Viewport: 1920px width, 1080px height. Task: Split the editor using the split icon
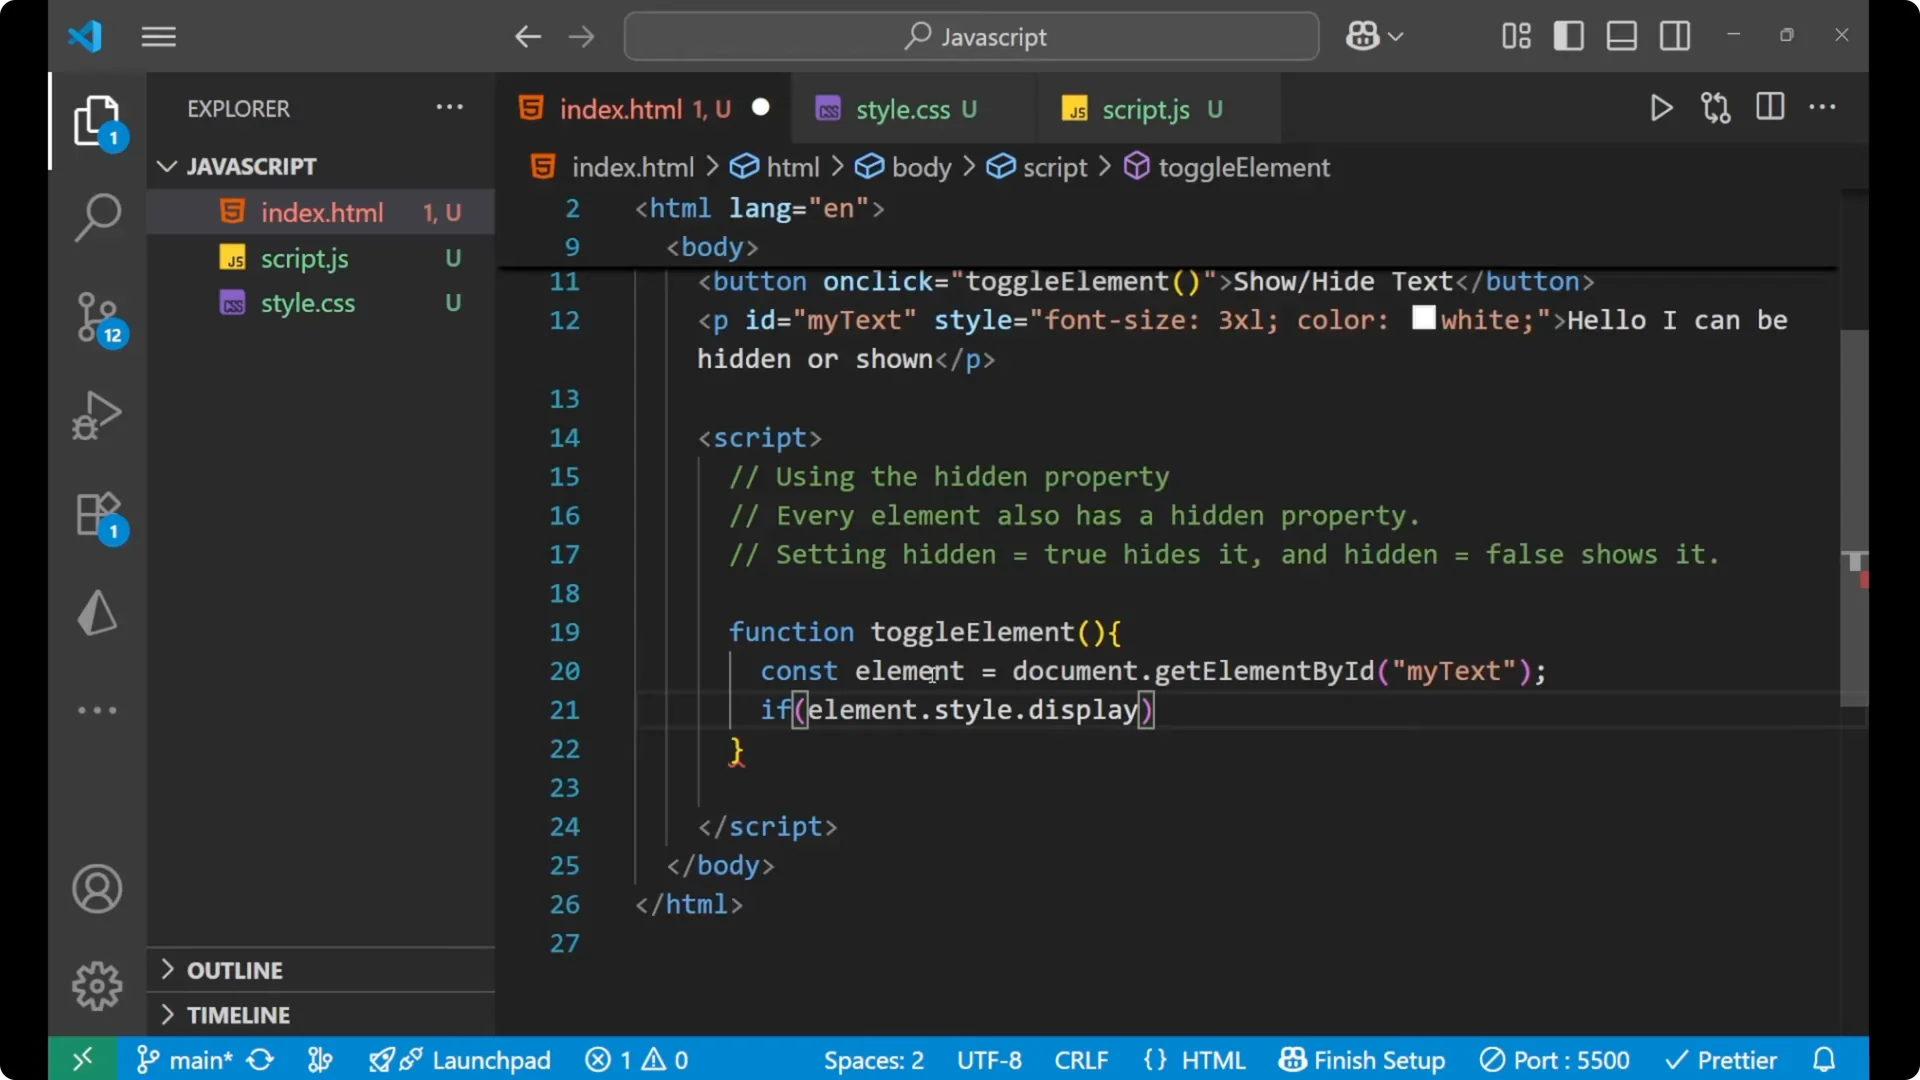click(x=1769, y=107)
